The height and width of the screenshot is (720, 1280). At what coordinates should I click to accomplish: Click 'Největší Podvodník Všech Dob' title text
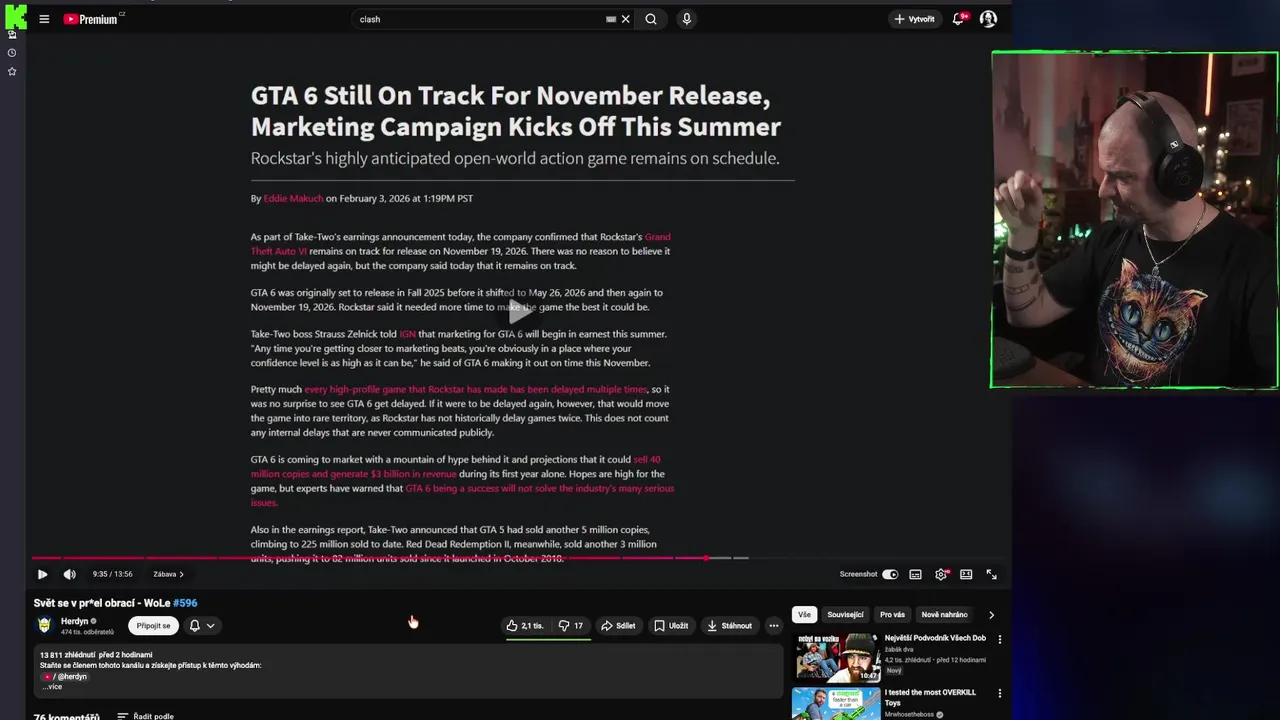click(x=935, y=638)
